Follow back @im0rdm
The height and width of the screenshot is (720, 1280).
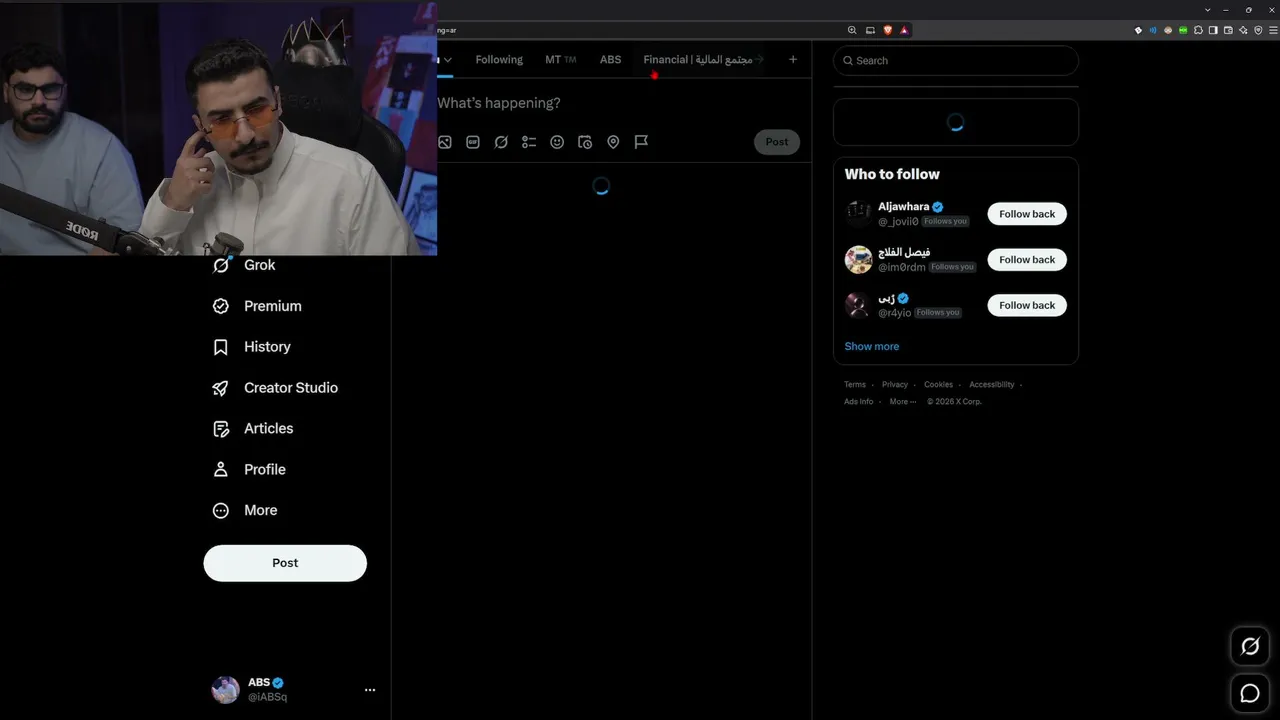pyautogui.click(x=1027, y=260)
